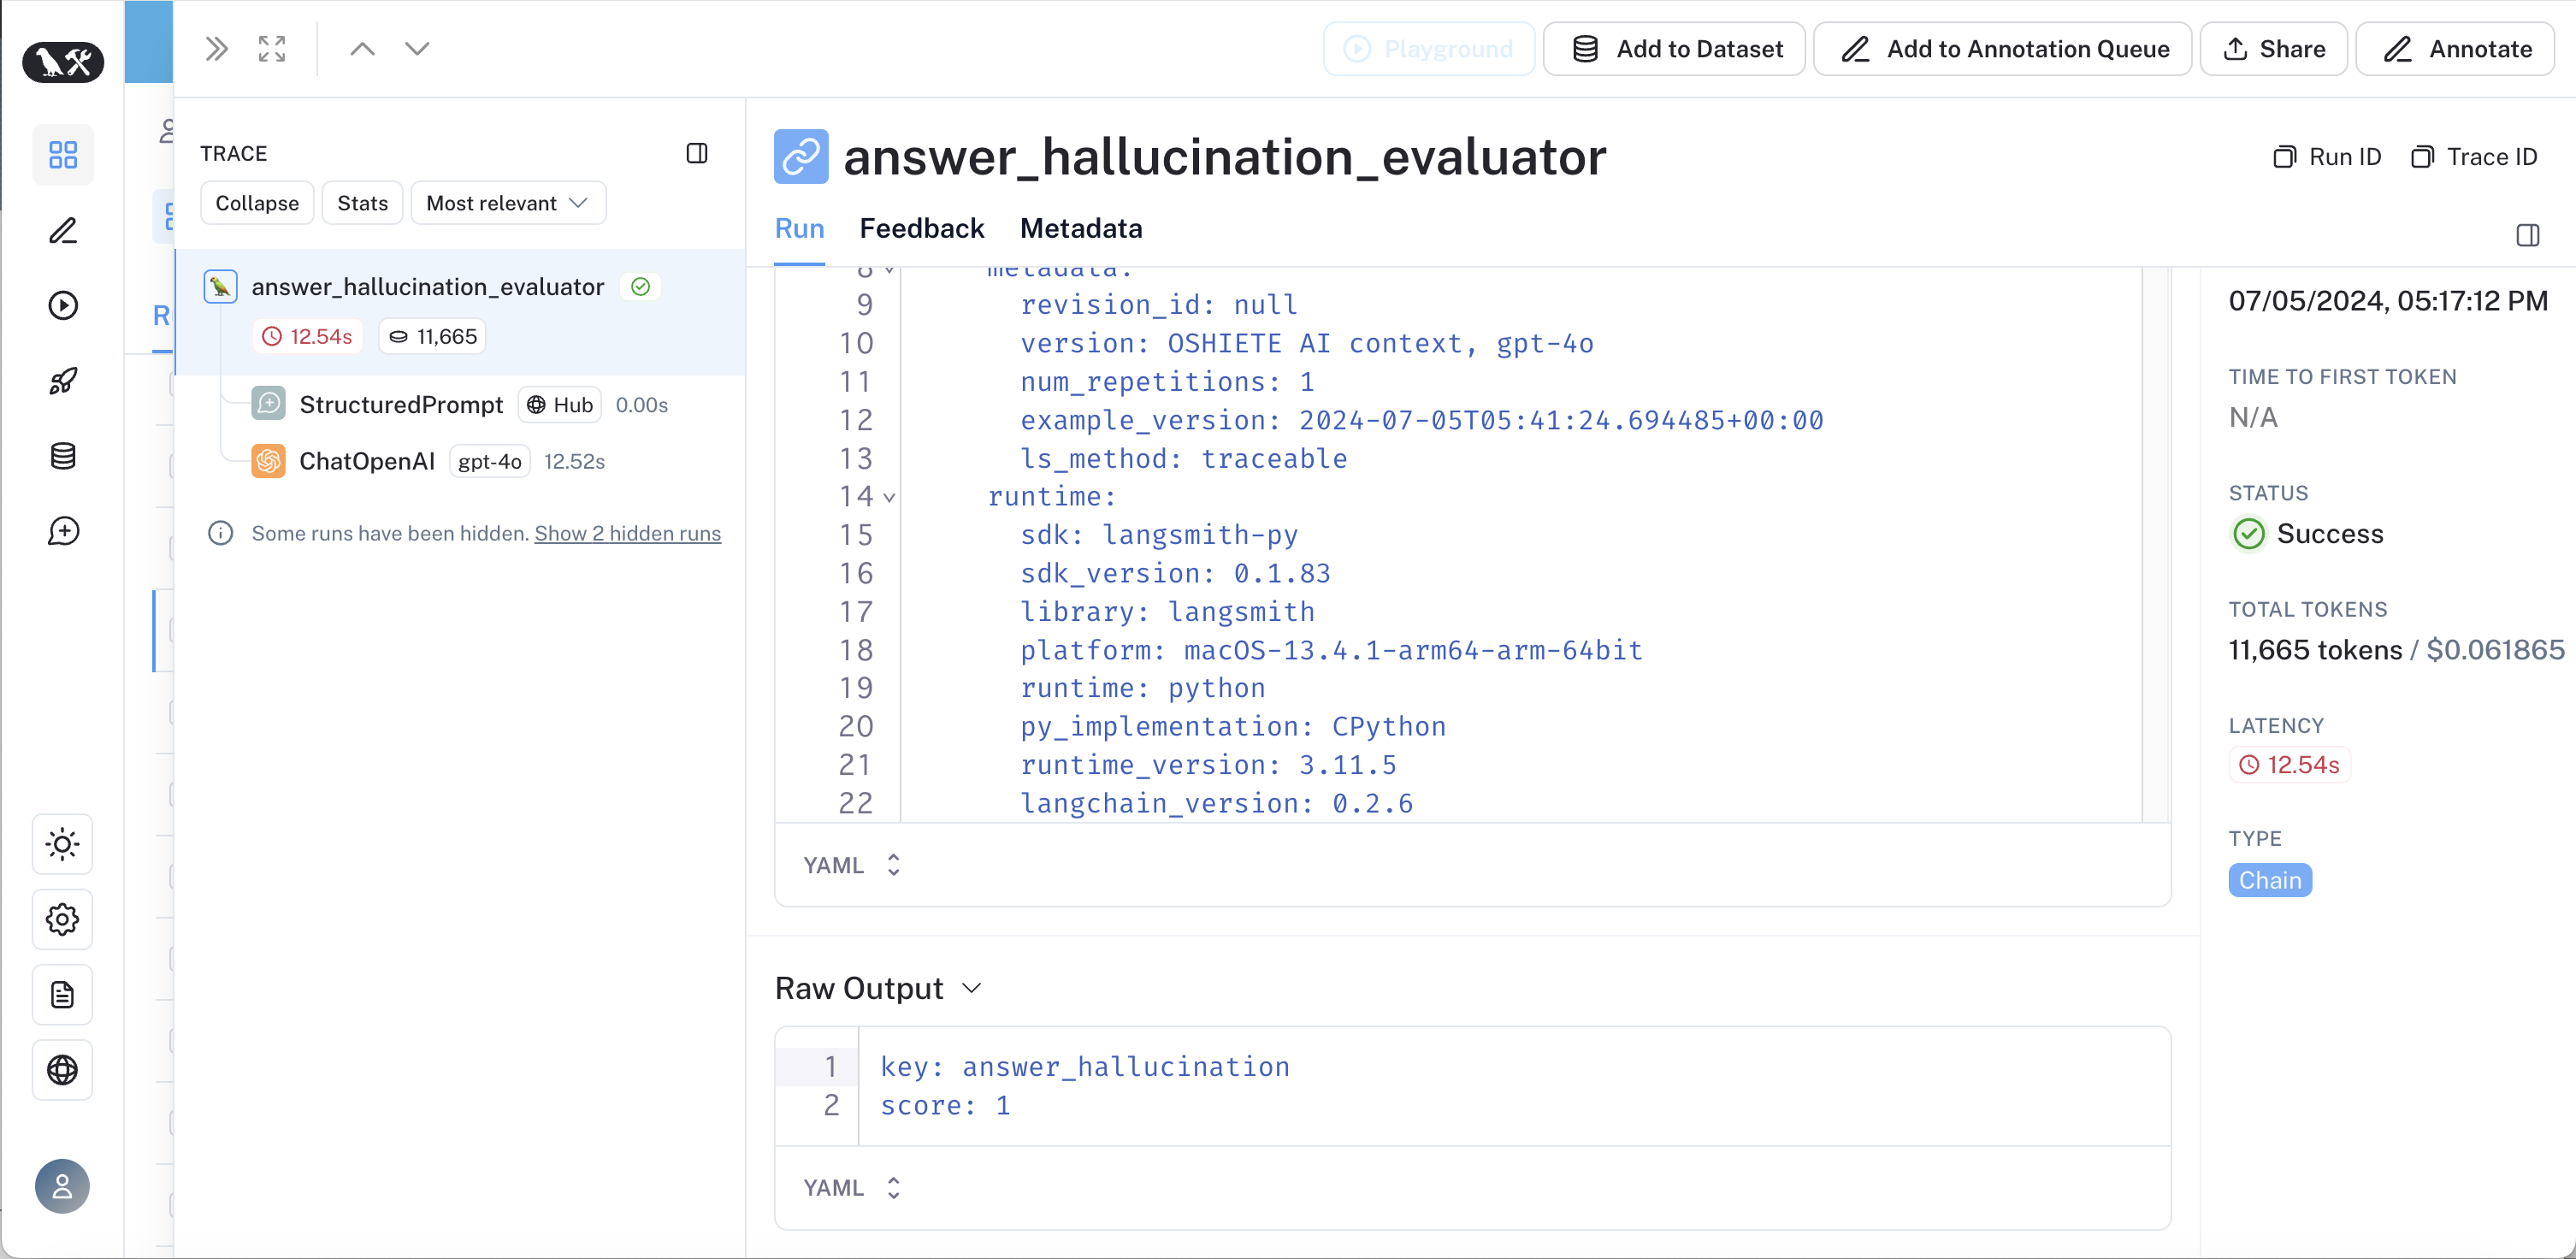Switch to the Metadata tab
The height and width of the screenshot is (1259, 2576).
1081,229
